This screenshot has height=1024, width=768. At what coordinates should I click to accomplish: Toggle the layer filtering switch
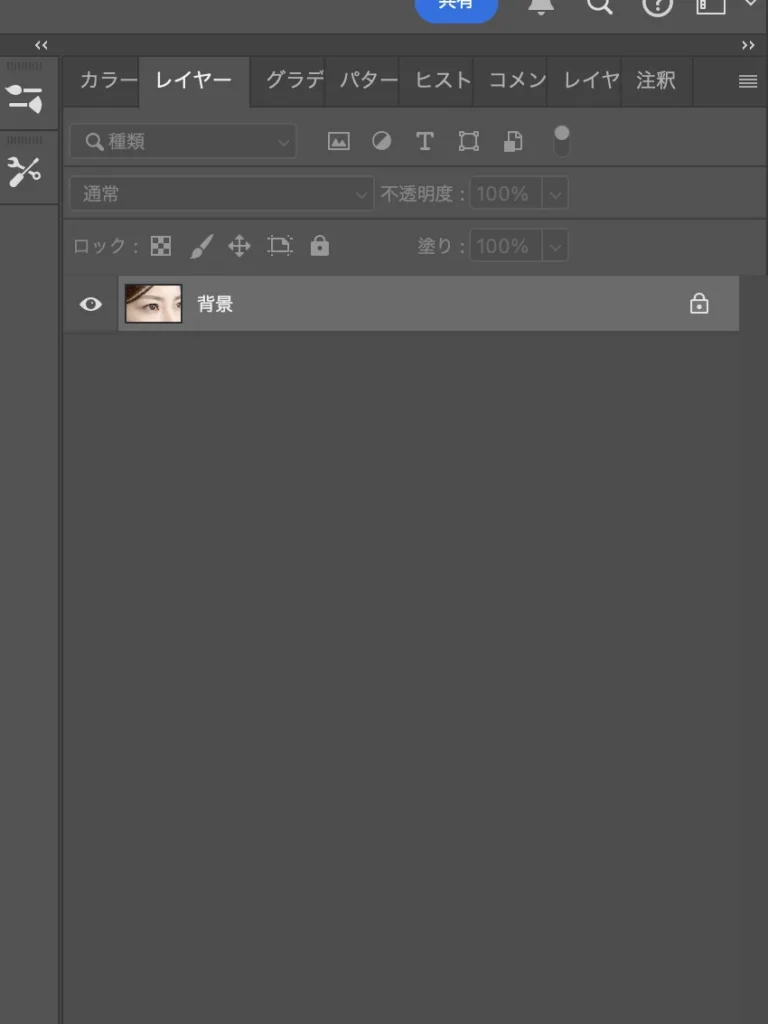click(561, 141)
